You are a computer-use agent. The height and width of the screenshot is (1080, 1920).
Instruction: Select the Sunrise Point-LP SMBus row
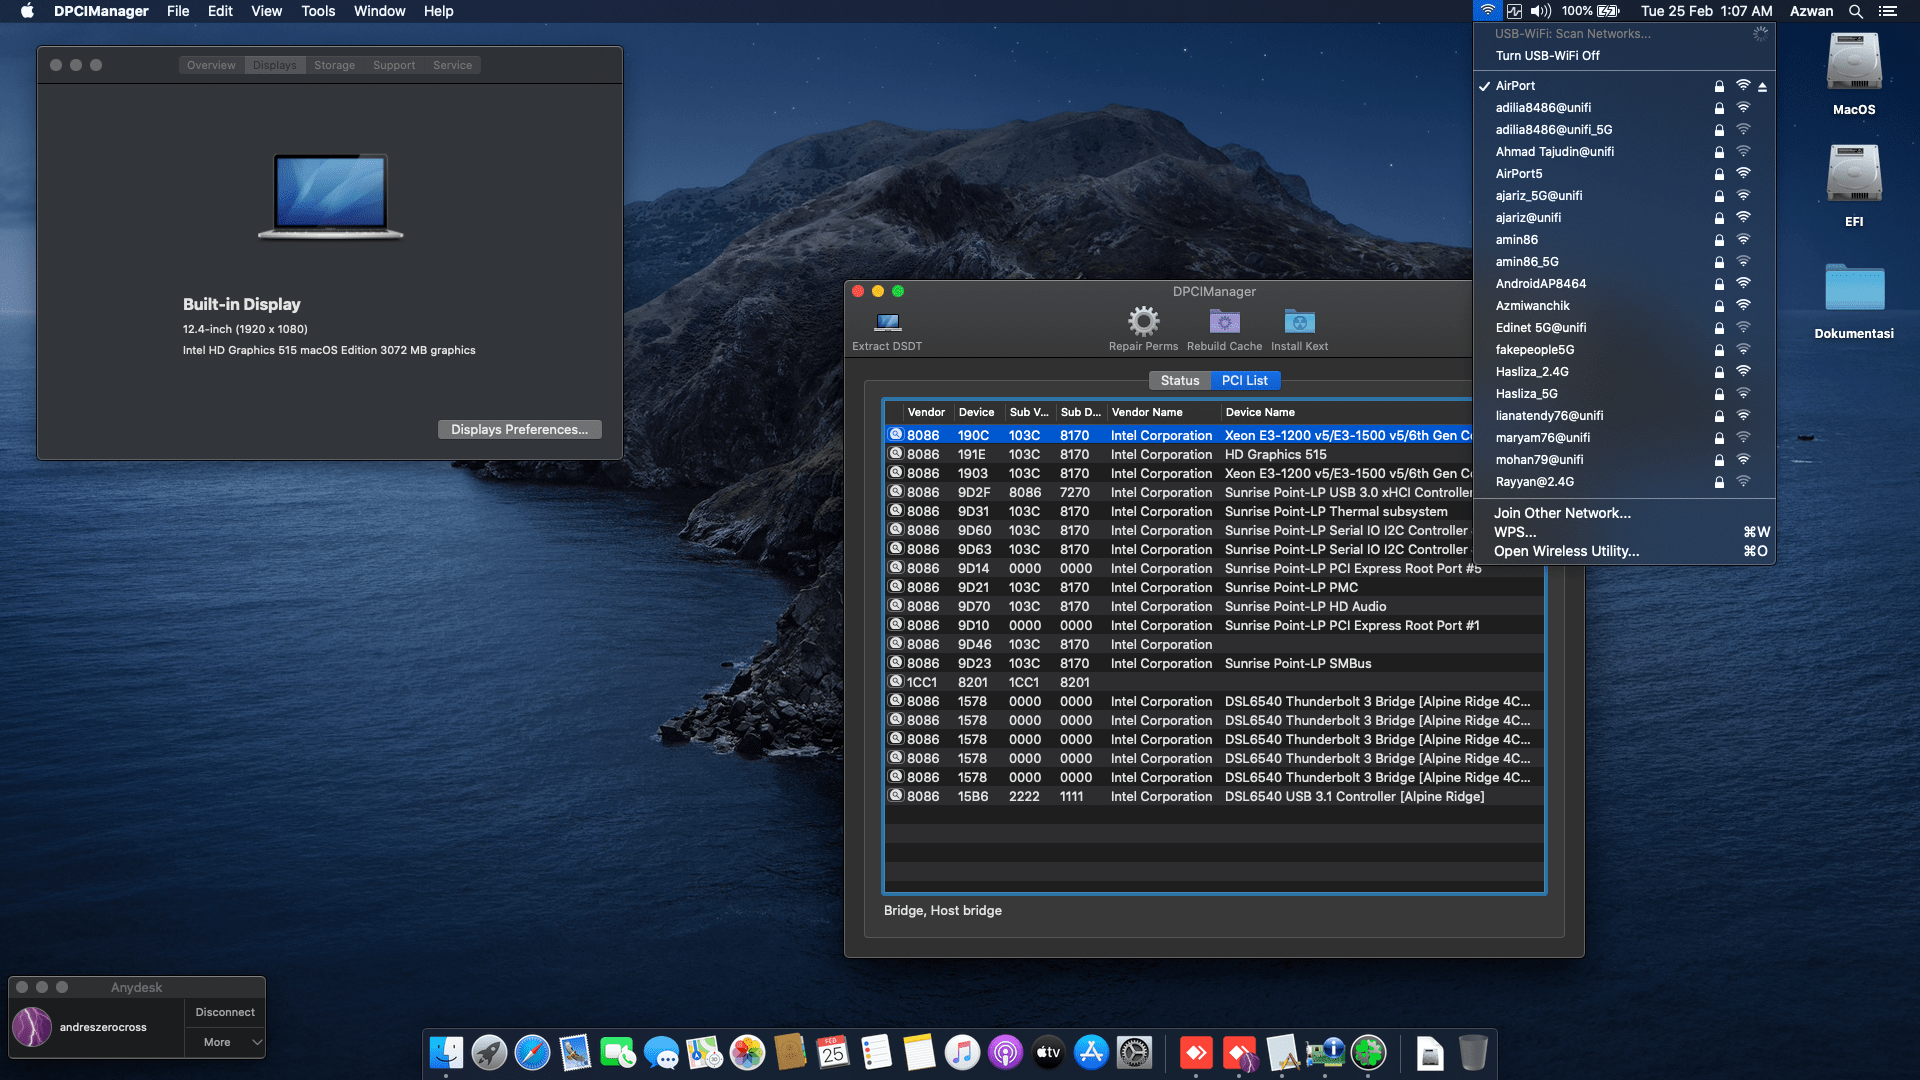point(1214,664)
